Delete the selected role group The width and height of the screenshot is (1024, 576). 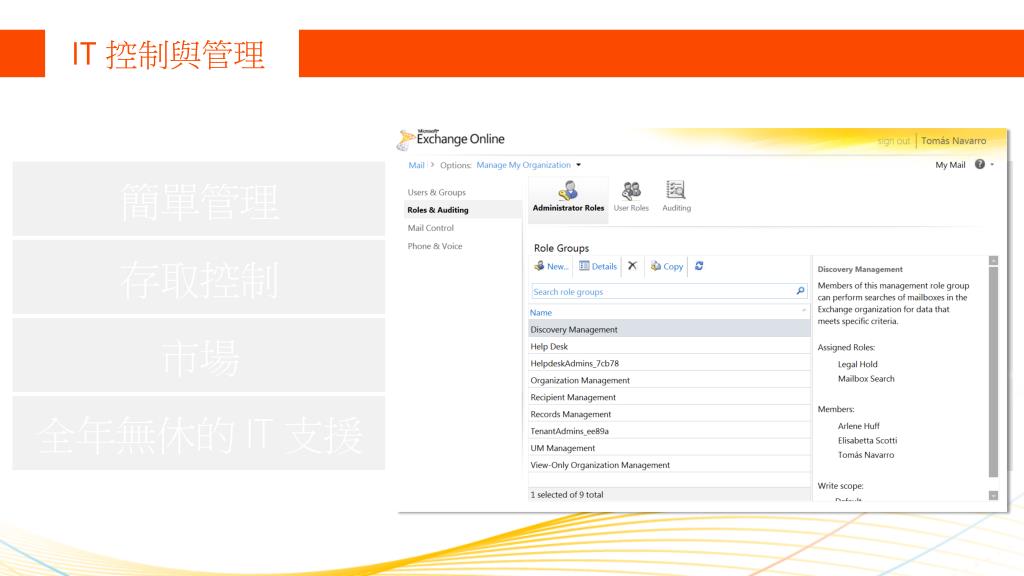(632, 266)
